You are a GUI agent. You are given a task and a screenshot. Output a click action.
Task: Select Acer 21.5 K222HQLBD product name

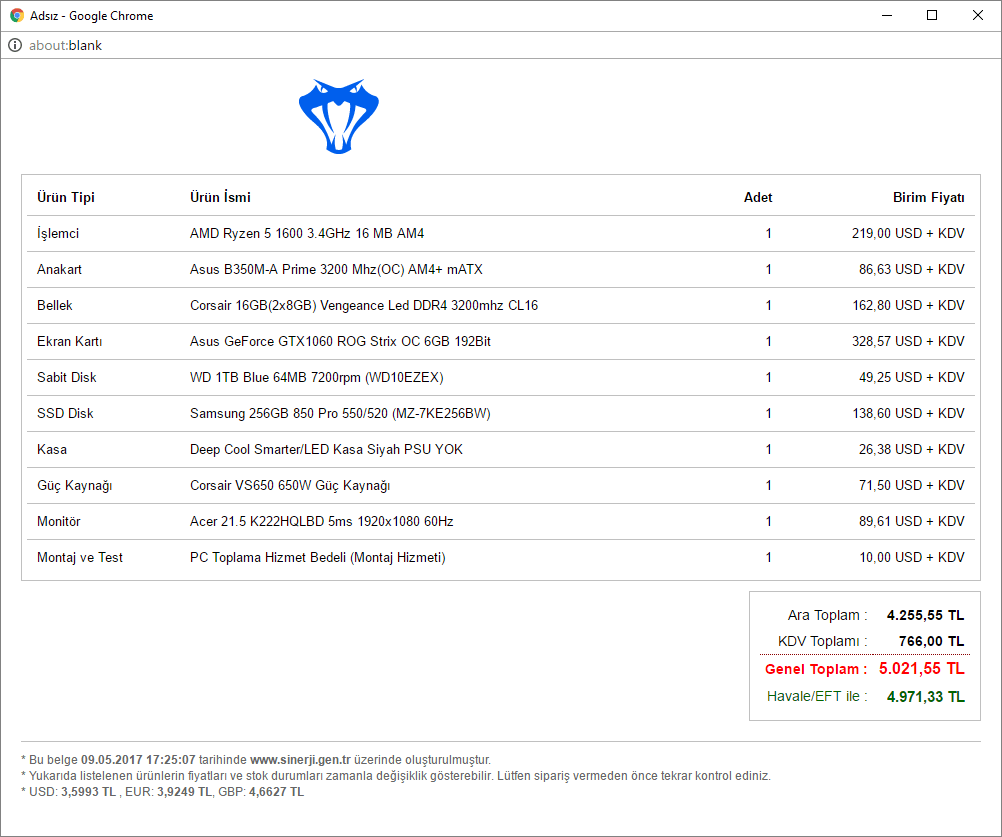(x=322, y=521)
